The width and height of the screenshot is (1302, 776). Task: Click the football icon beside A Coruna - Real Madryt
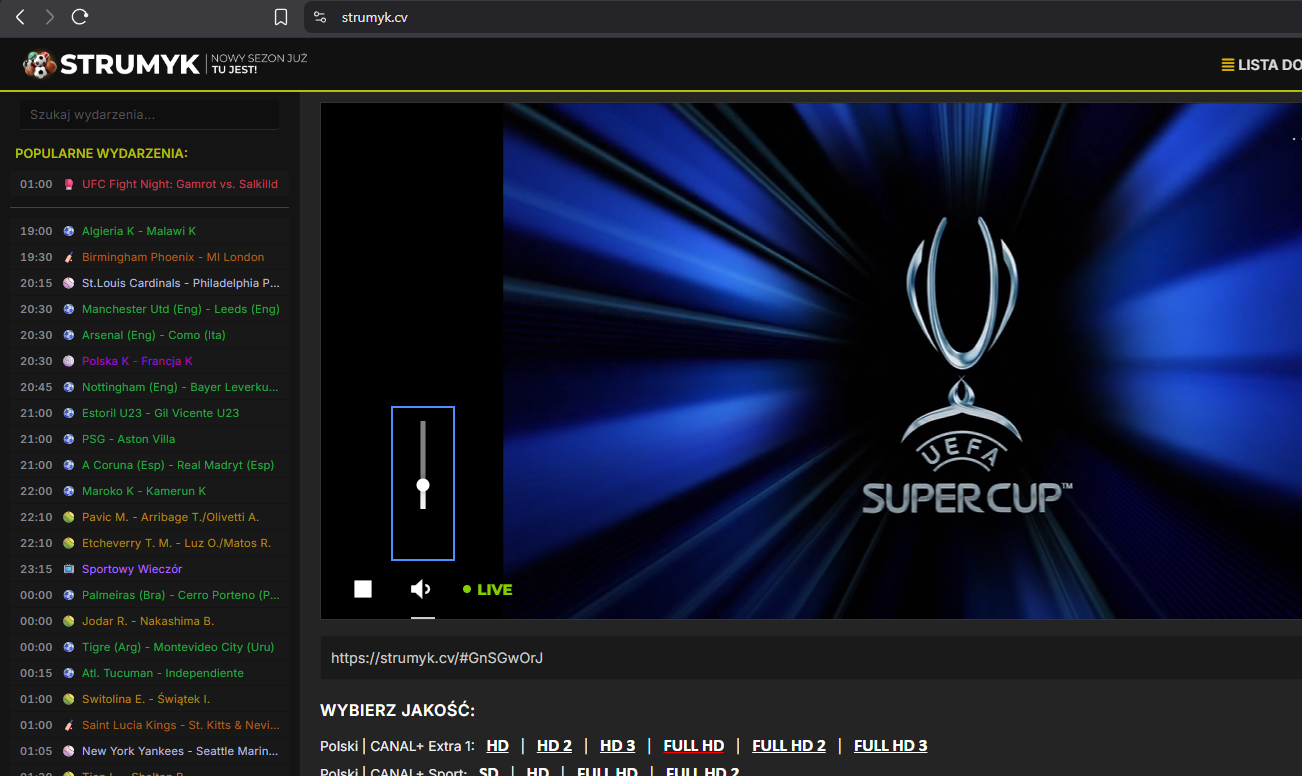[x=69, y=465]
